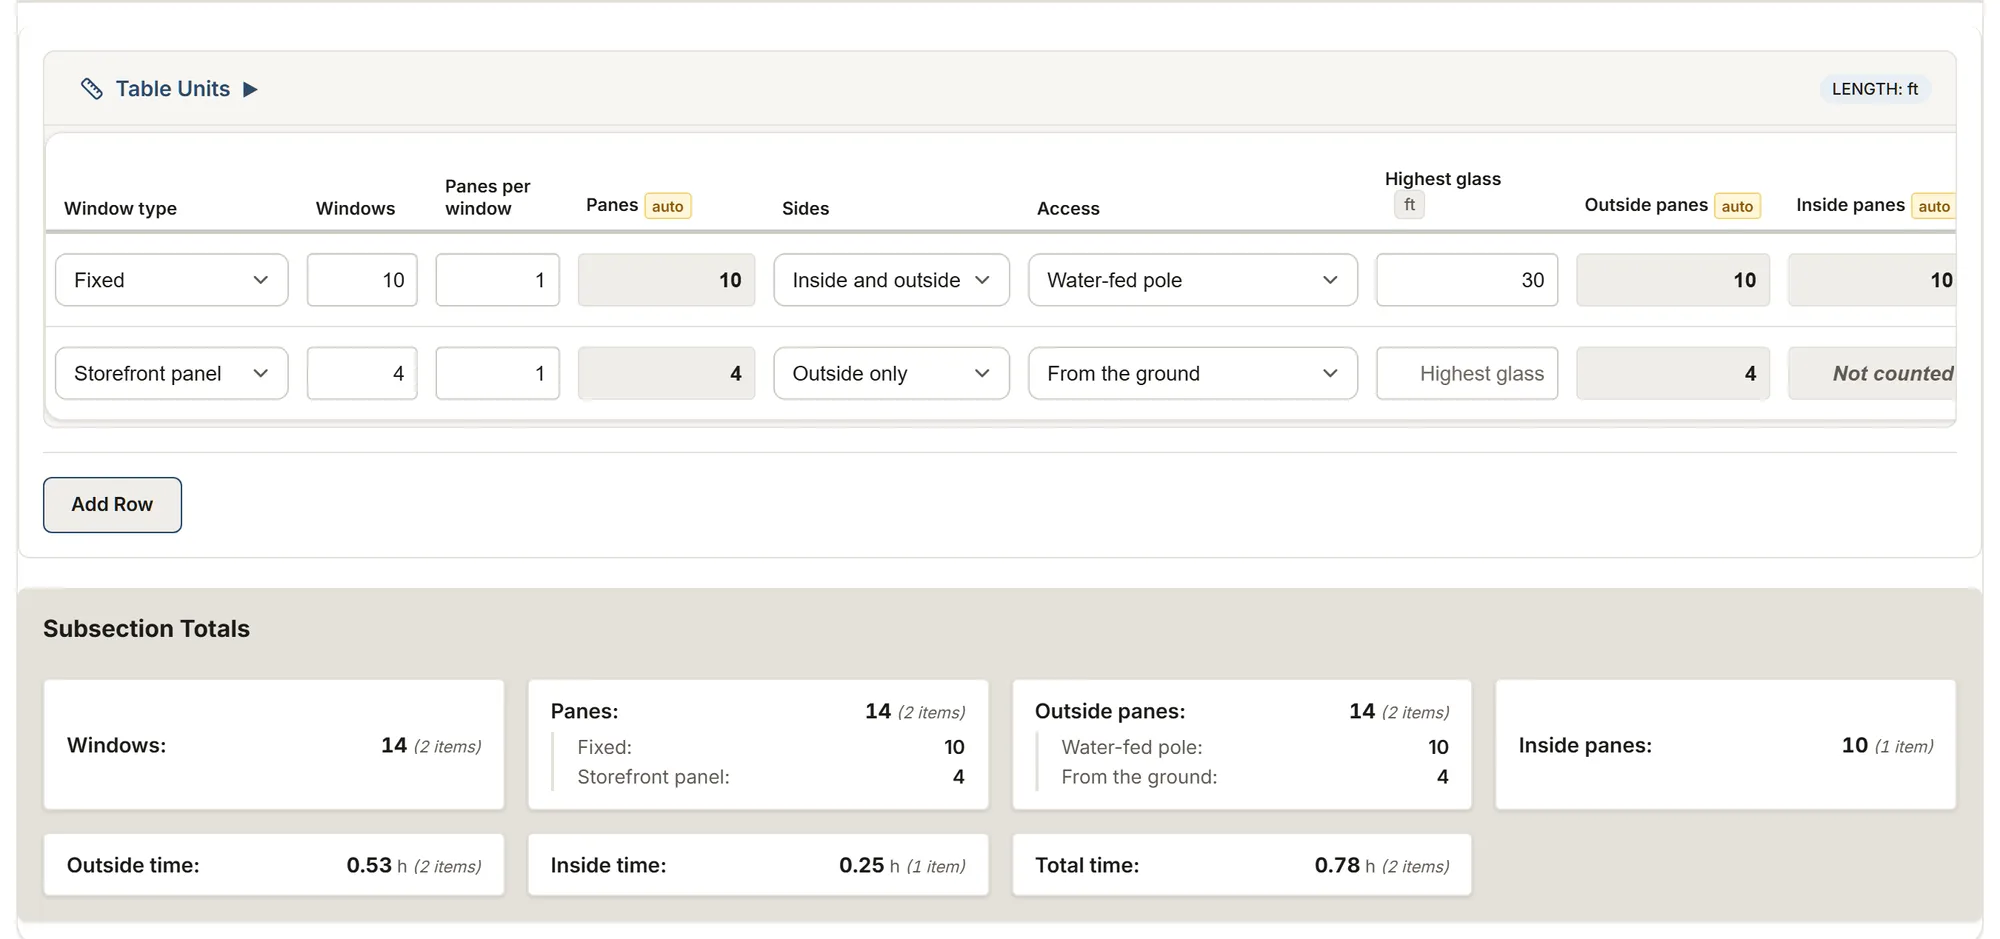Open the Inside and outside sides dropdown

pyautogui.click(x=891, y=280)
